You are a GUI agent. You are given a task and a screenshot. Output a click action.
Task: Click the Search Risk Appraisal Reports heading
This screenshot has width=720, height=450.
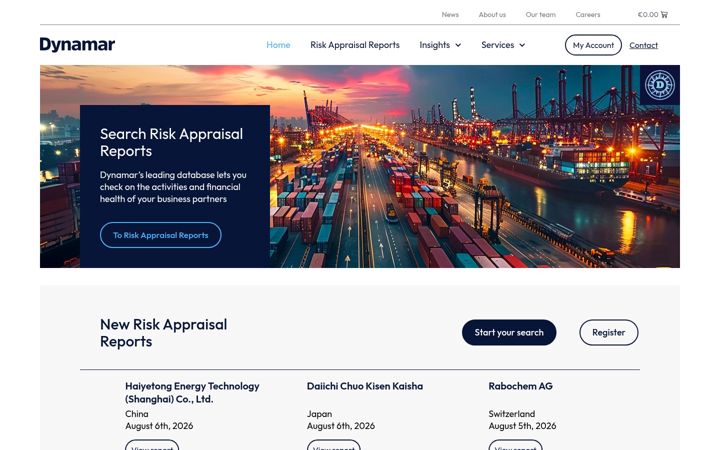click(171, 142)
